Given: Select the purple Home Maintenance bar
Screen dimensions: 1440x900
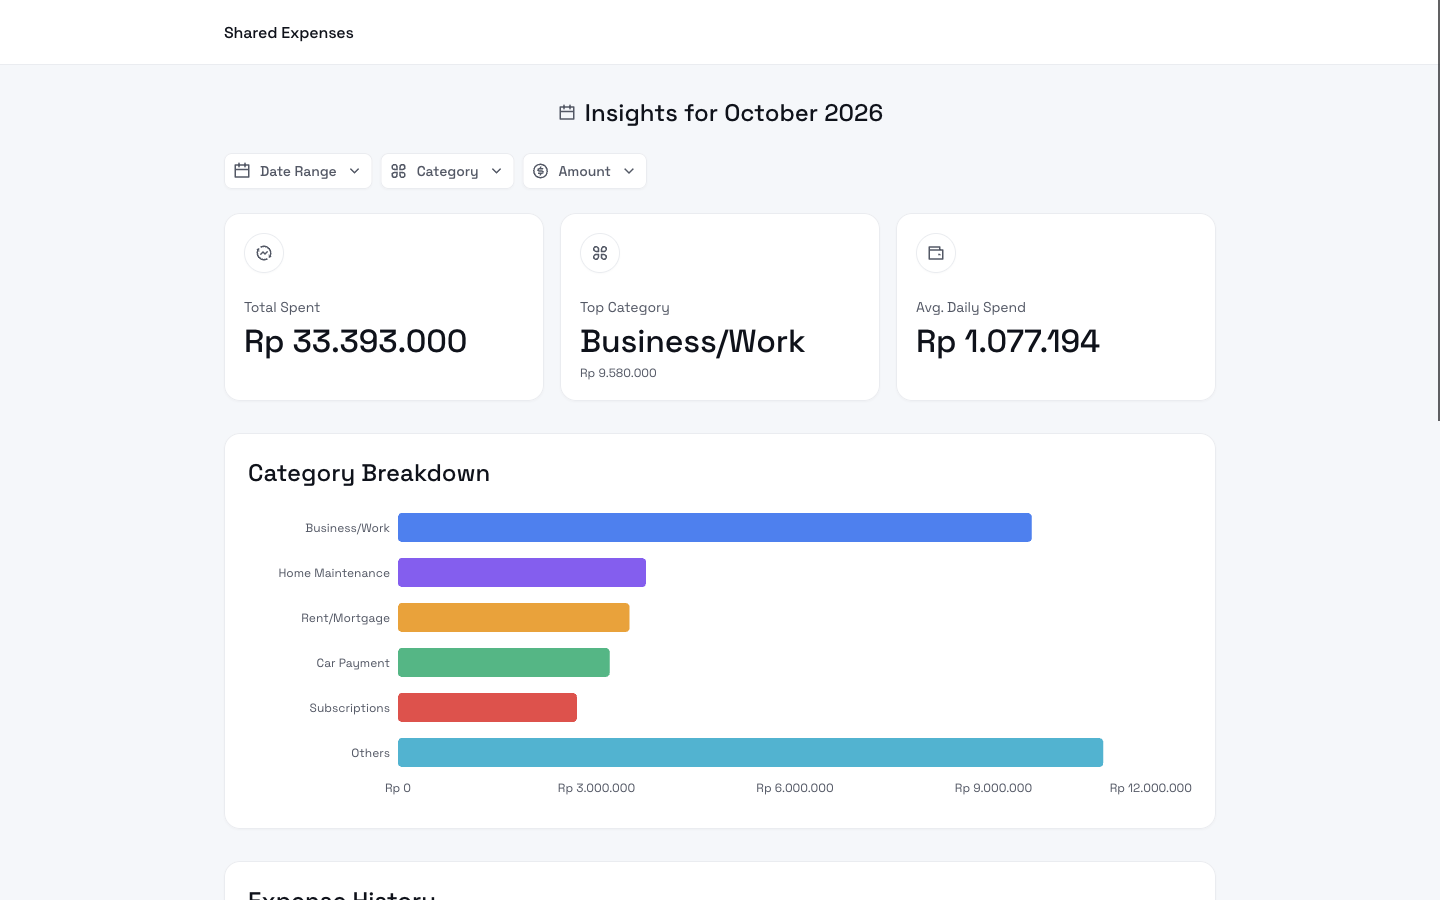Looking at the screenshot, I should point(522,573).
